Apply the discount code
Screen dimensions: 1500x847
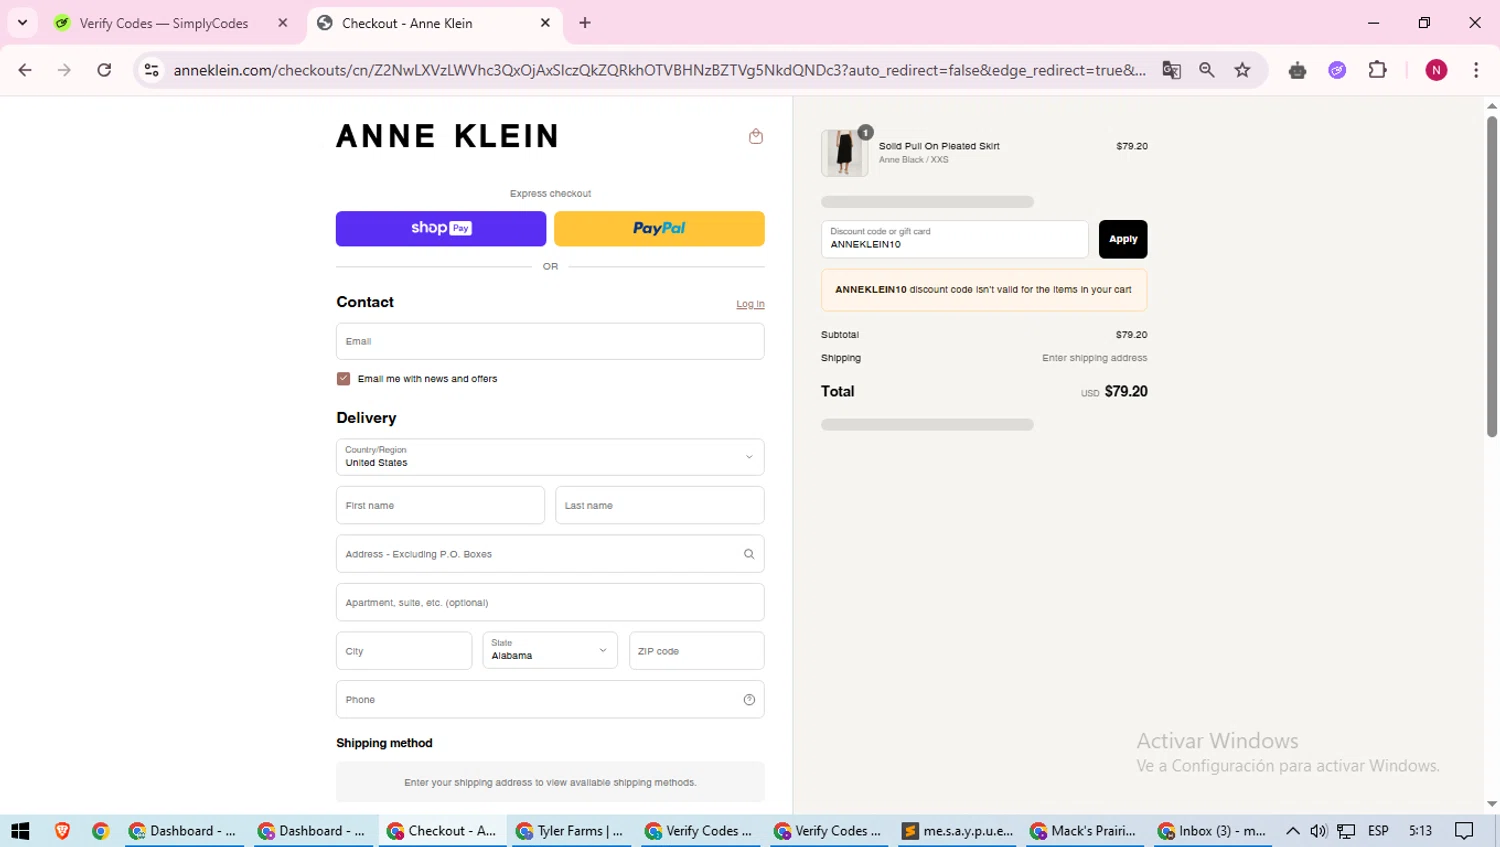[1123, 239]
